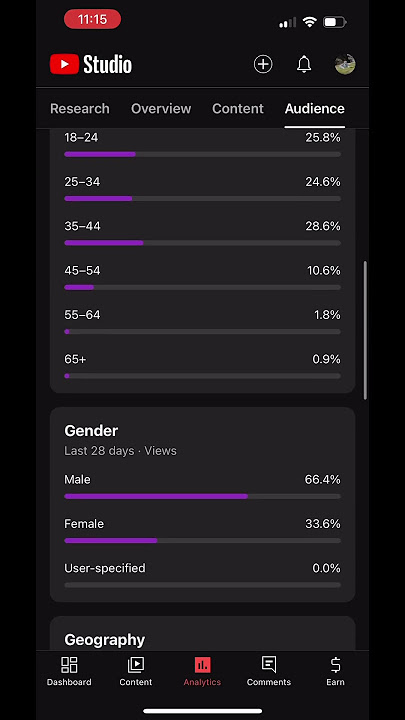This screenshot has width=405, height=720.
Task: Click the page scrollbar on right edge
Action: (x=366, y=331)
